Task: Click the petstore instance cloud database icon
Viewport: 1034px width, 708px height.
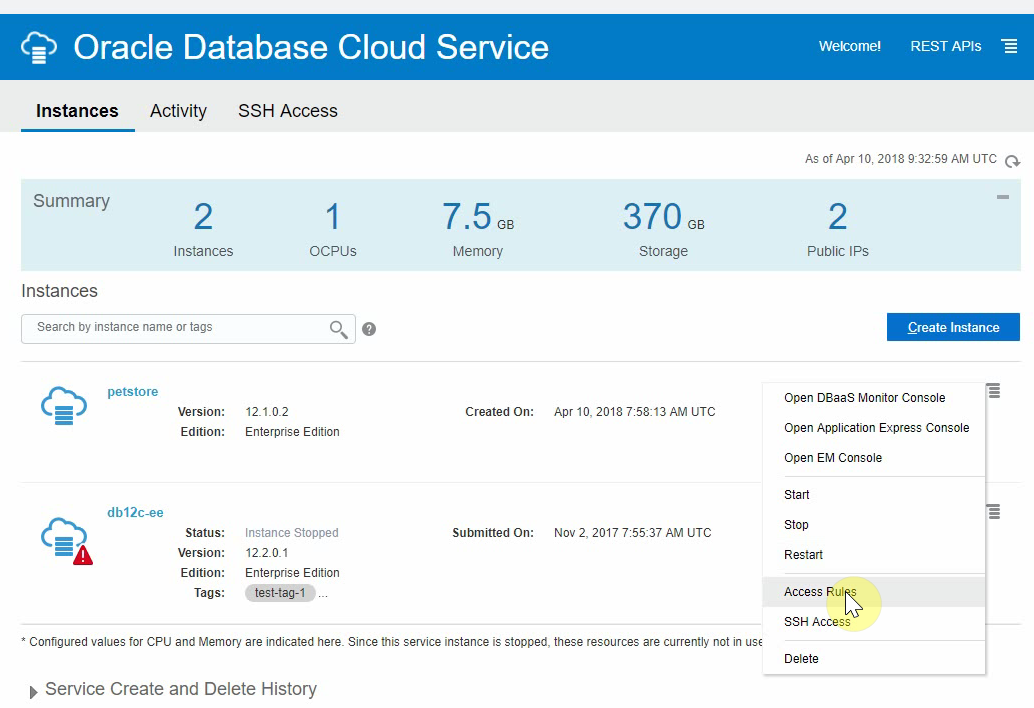Action: 64,405
